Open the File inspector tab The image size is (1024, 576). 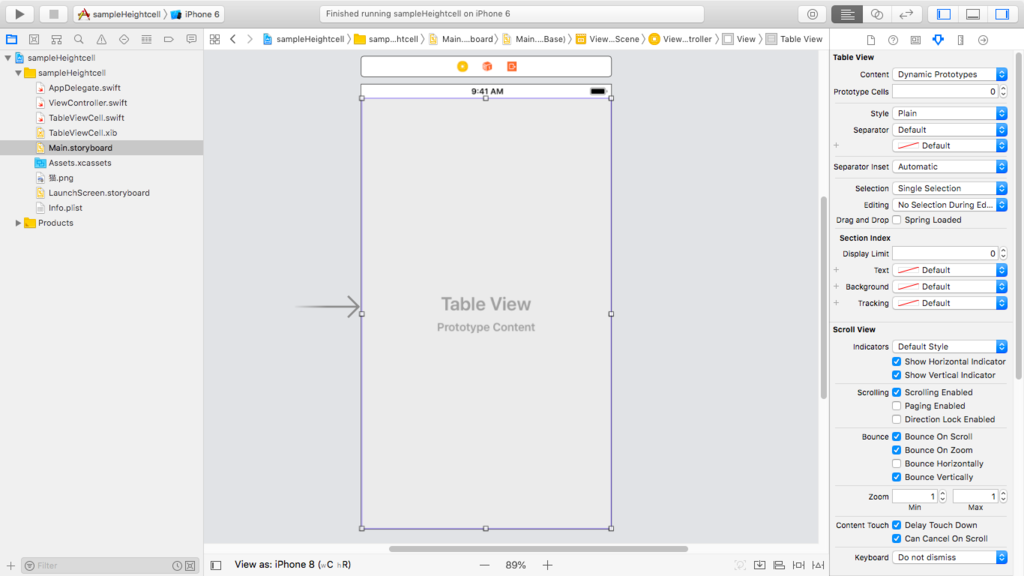tap(871, 40)
